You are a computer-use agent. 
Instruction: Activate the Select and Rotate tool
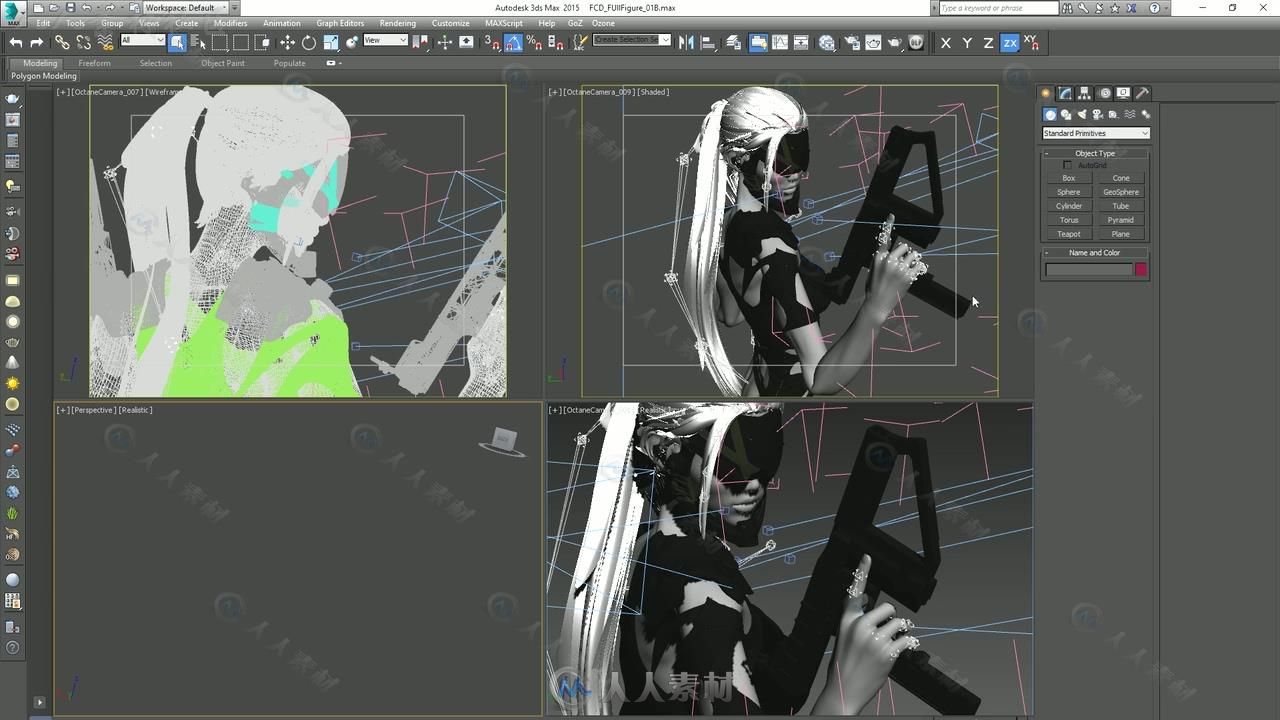[309, 42]
